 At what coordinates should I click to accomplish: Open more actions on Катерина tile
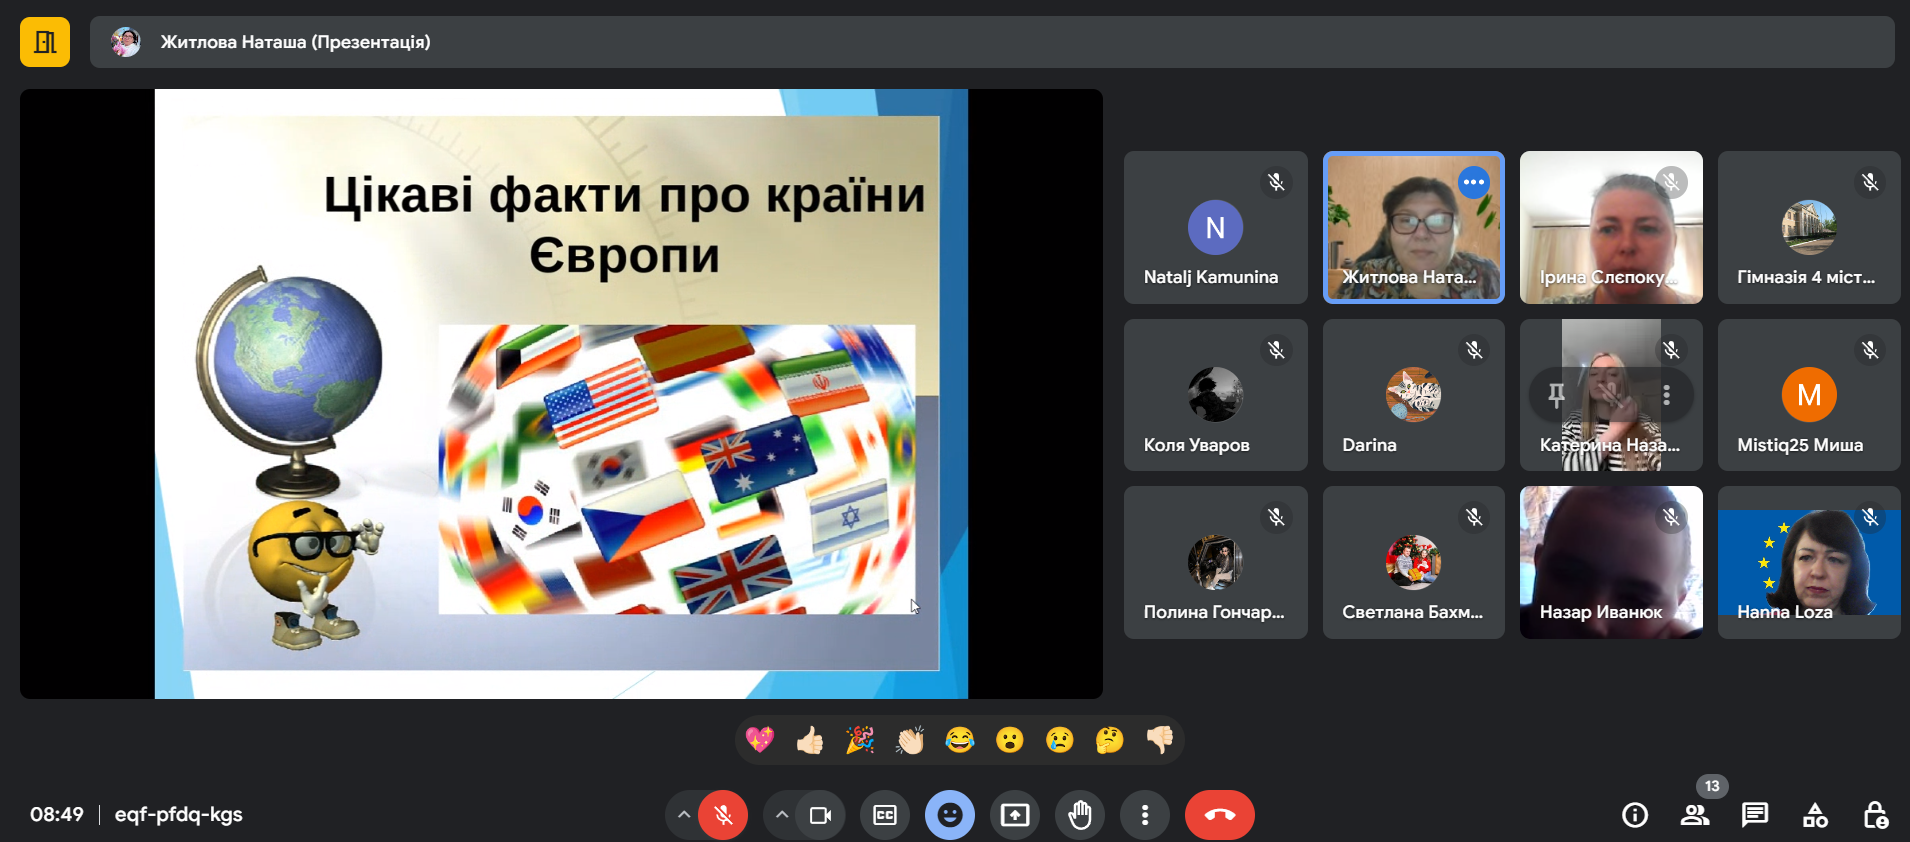point(1666,395)
